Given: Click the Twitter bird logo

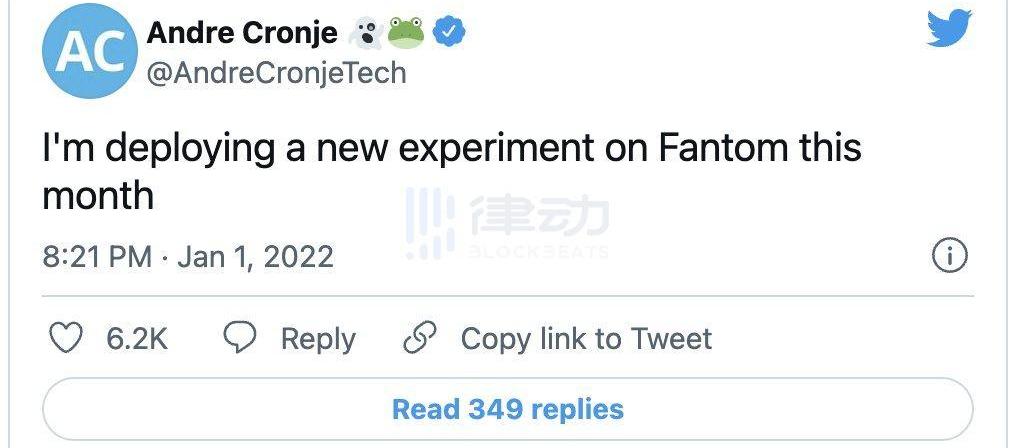Looking at the screenshot, I should pyautogui.click(x=948, y=29).
